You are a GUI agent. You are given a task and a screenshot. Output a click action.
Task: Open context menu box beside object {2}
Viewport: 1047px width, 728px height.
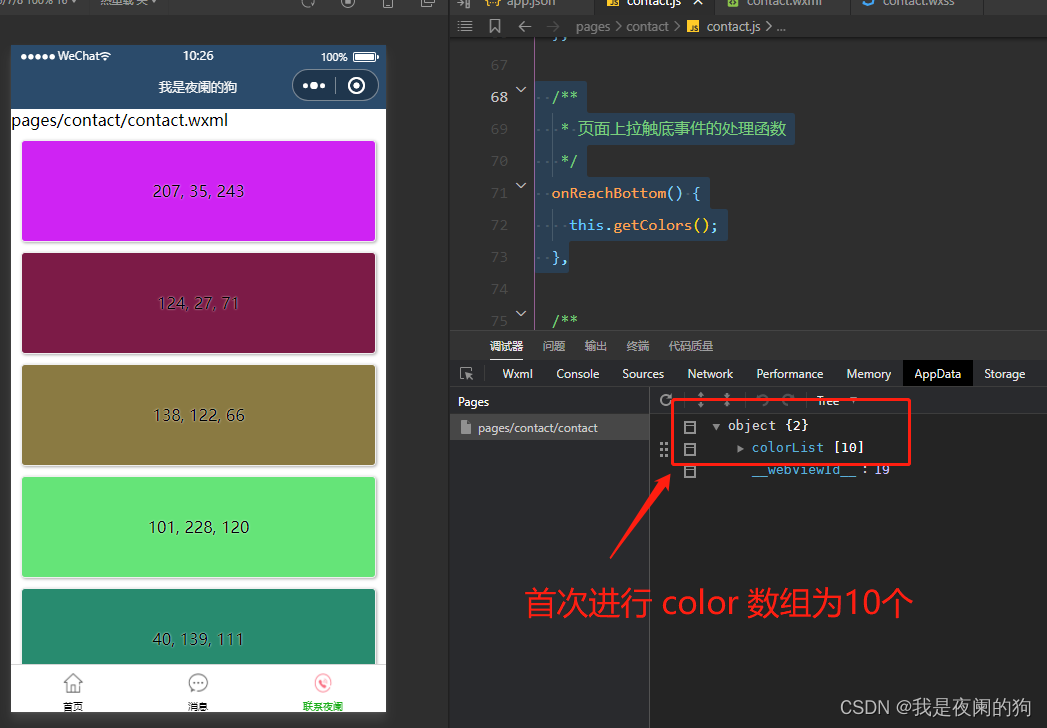pyautogui.click(x=690, y=427)
